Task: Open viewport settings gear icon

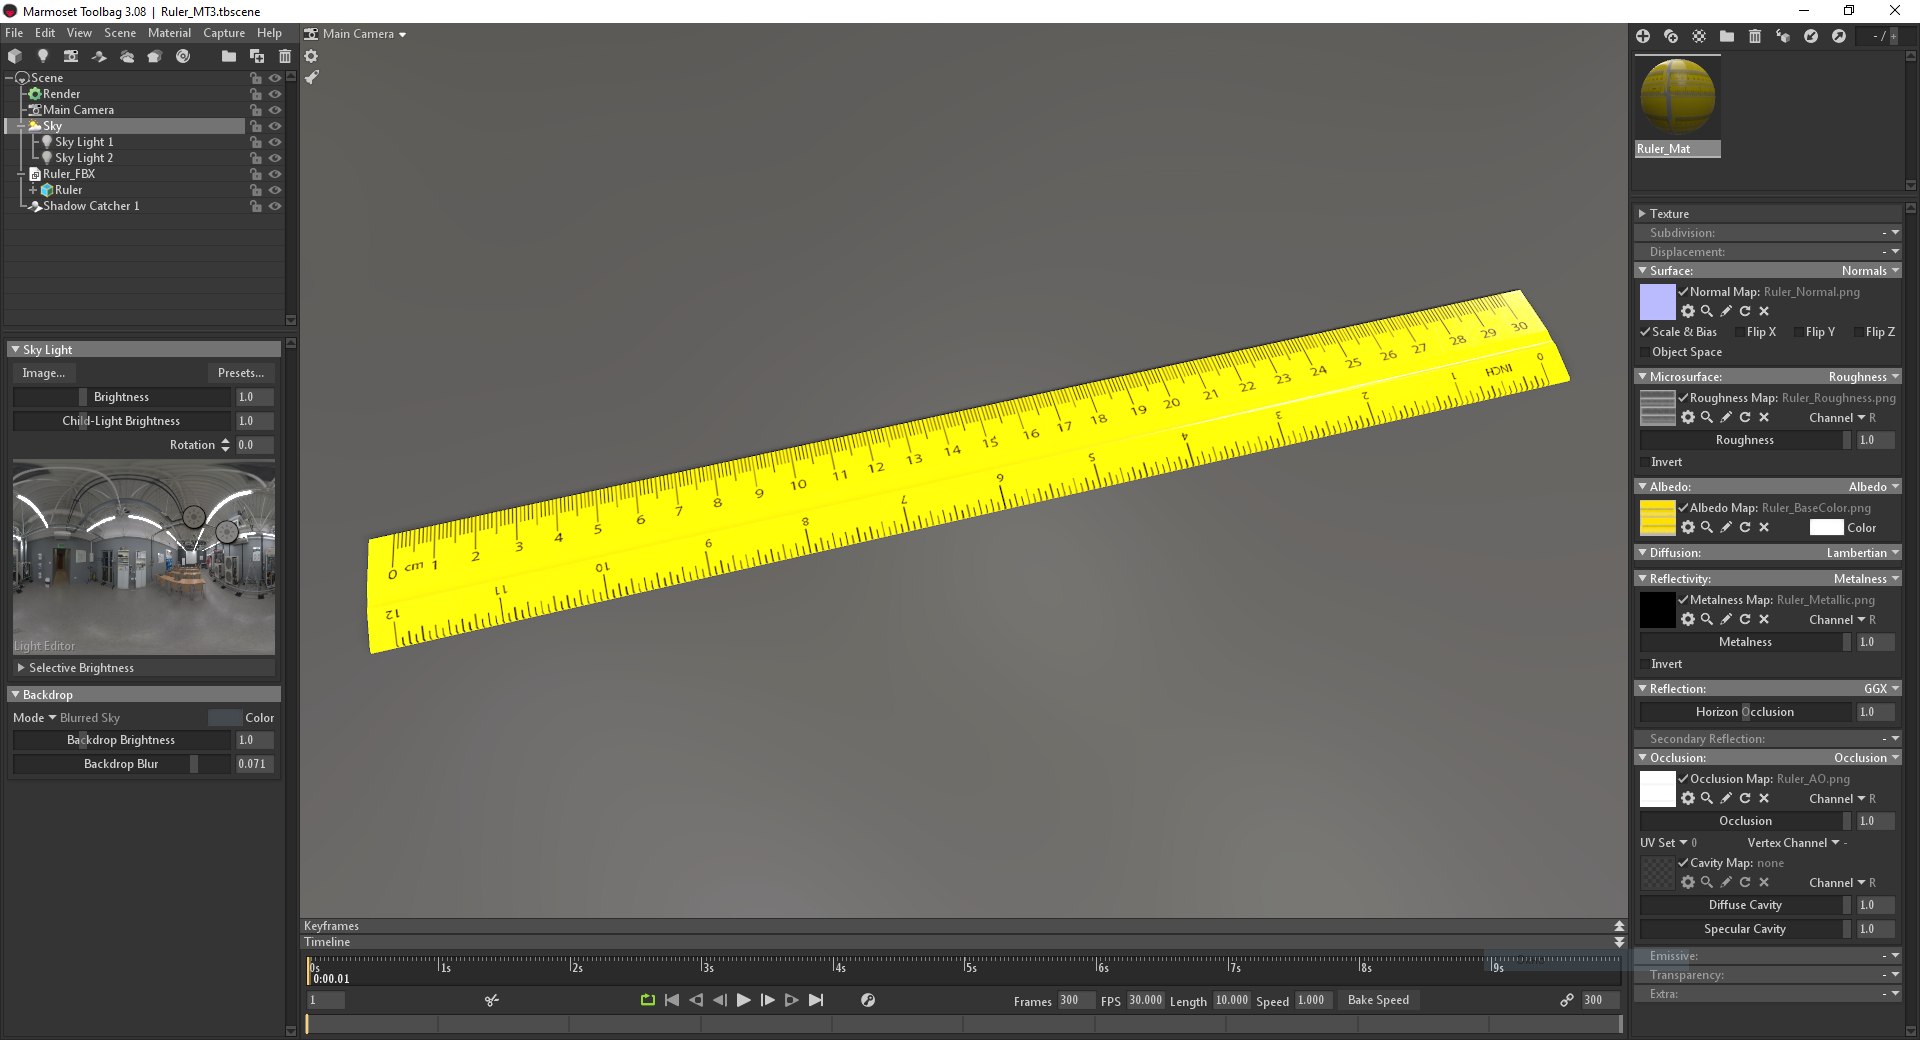Action: [311, 56]
